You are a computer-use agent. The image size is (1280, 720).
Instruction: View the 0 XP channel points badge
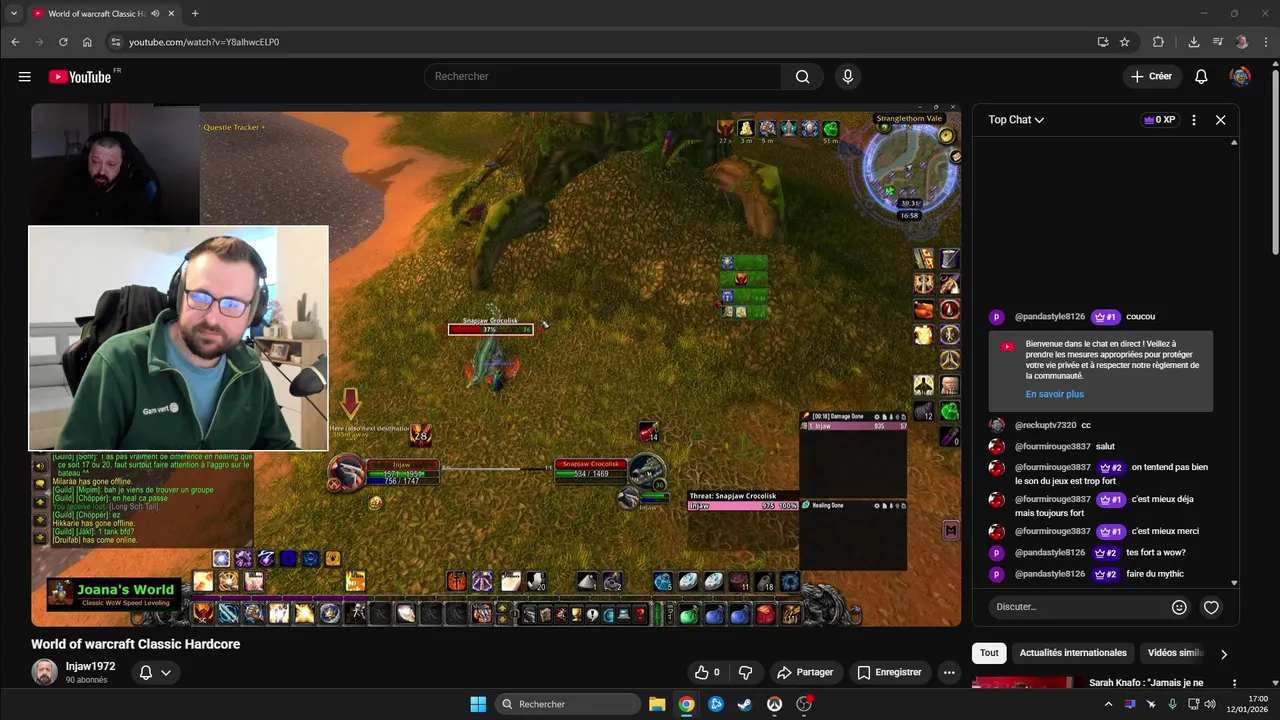(1160, 119)
